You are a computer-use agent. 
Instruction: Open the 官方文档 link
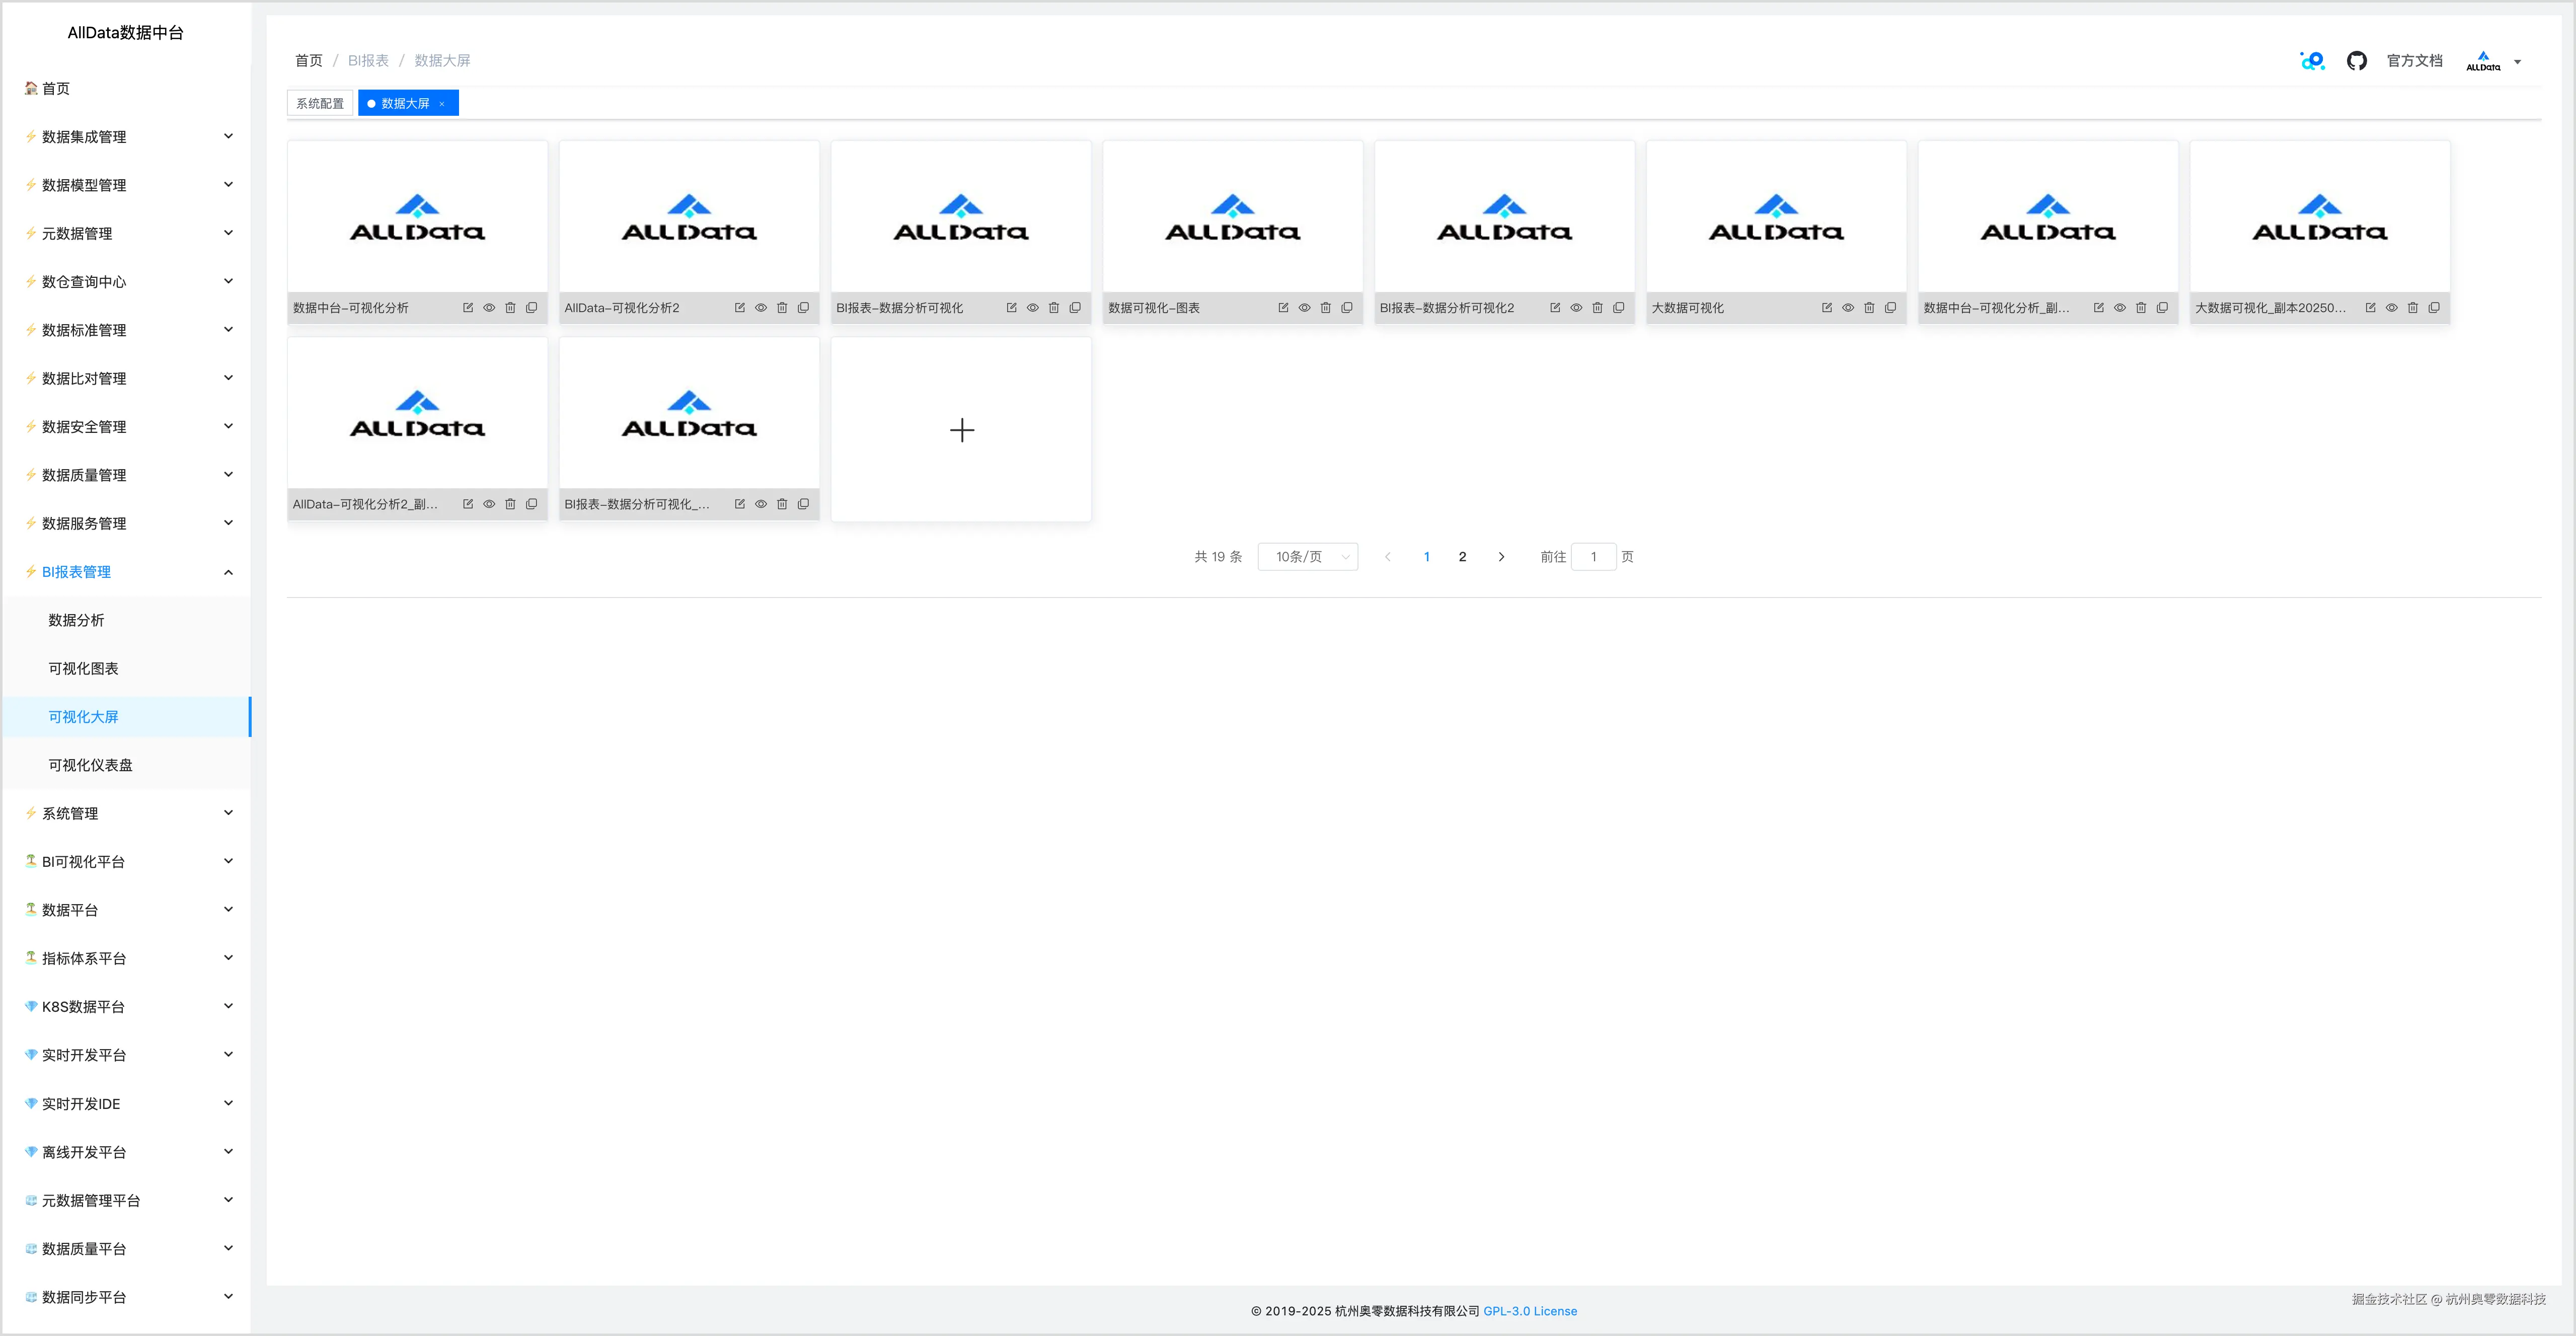[x=2414, y=61]
